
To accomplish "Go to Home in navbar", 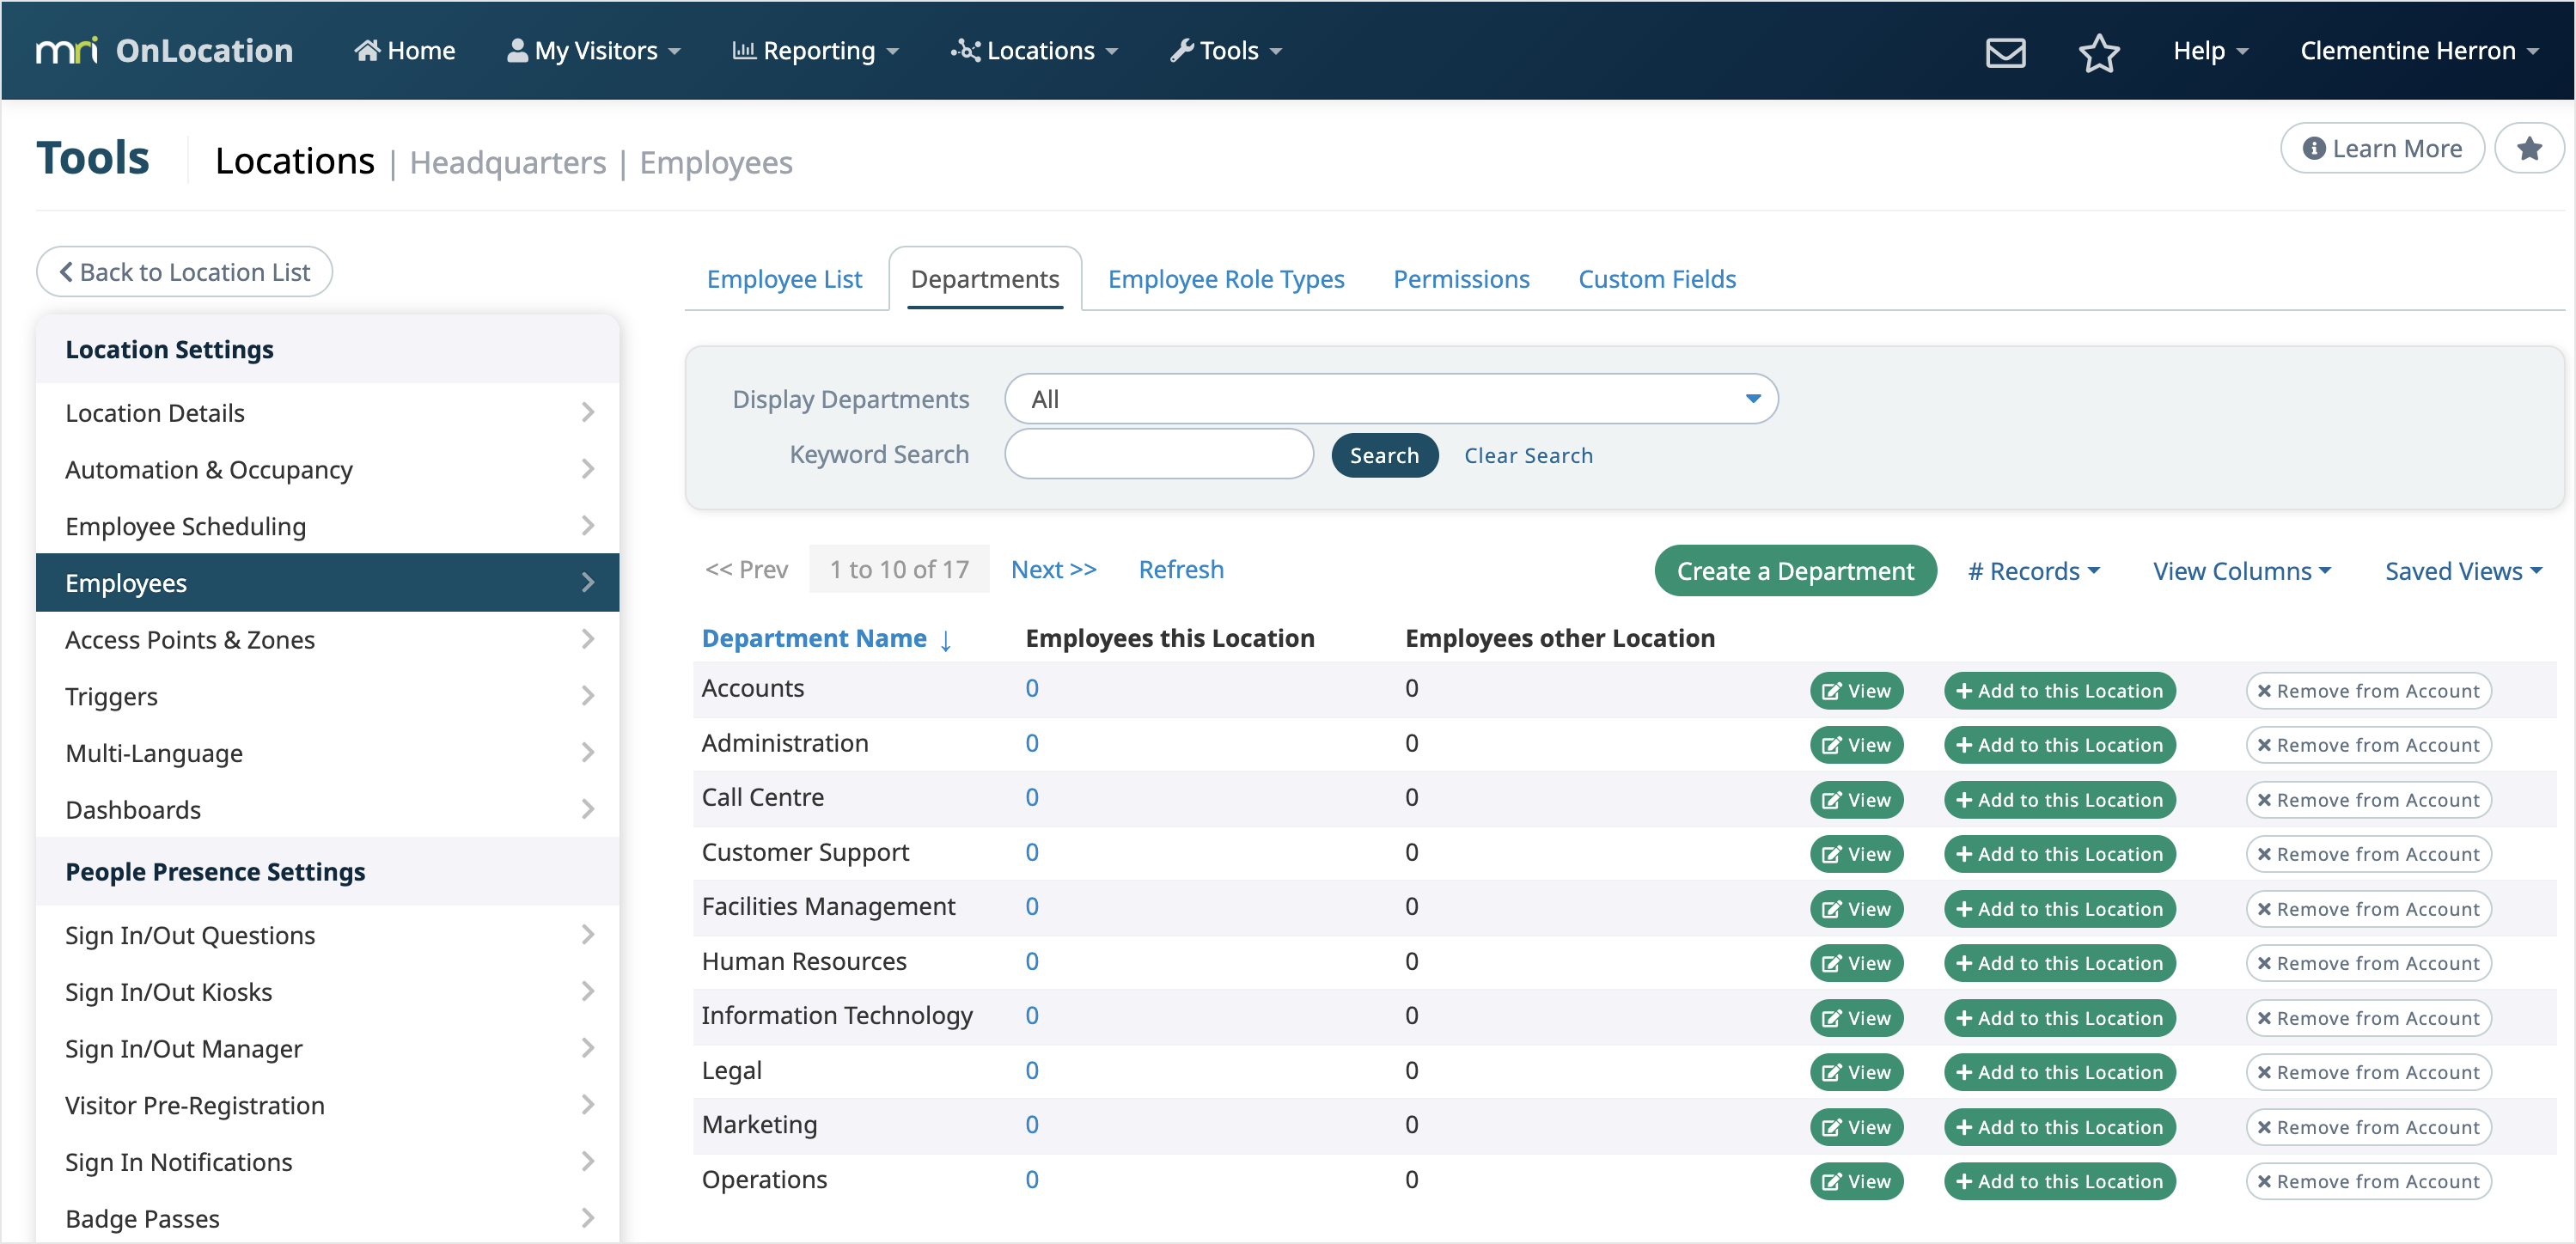I will [405, 50].
